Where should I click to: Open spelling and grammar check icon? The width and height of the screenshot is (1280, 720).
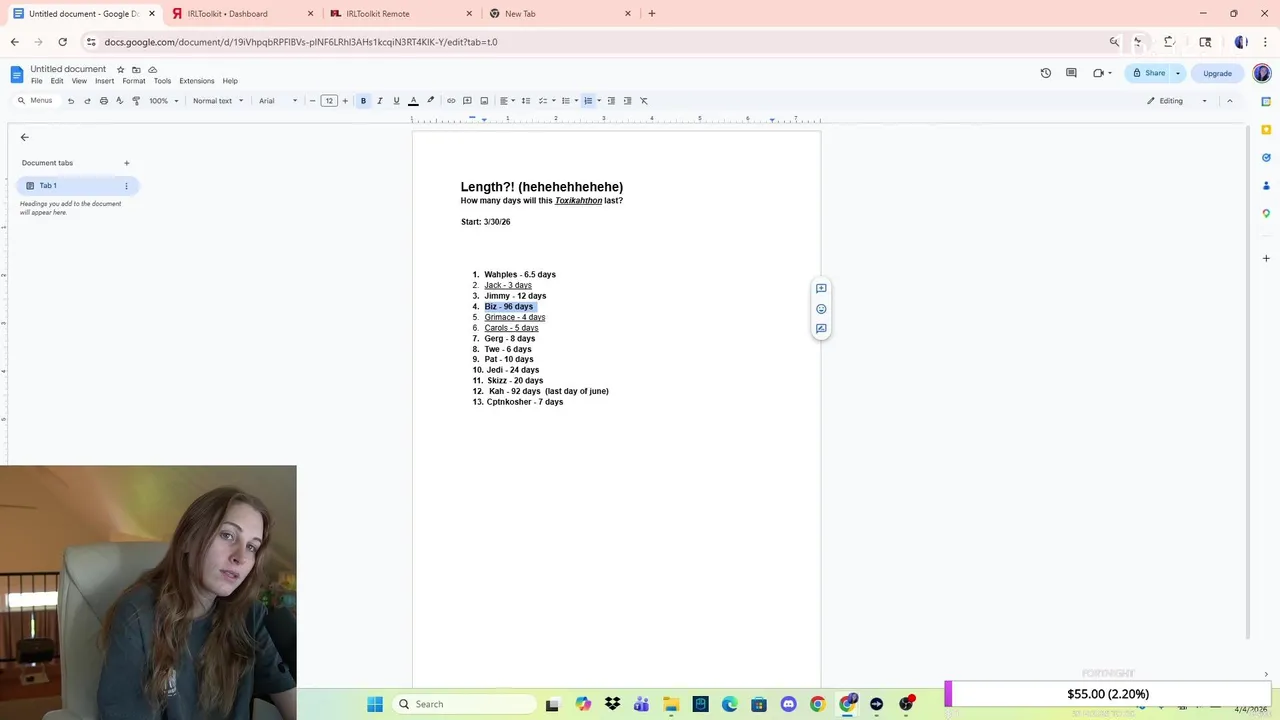(120, 101)
